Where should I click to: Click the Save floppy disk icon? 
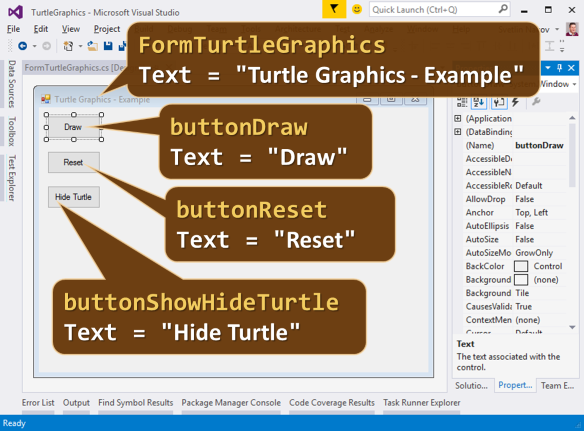[108, 46]
